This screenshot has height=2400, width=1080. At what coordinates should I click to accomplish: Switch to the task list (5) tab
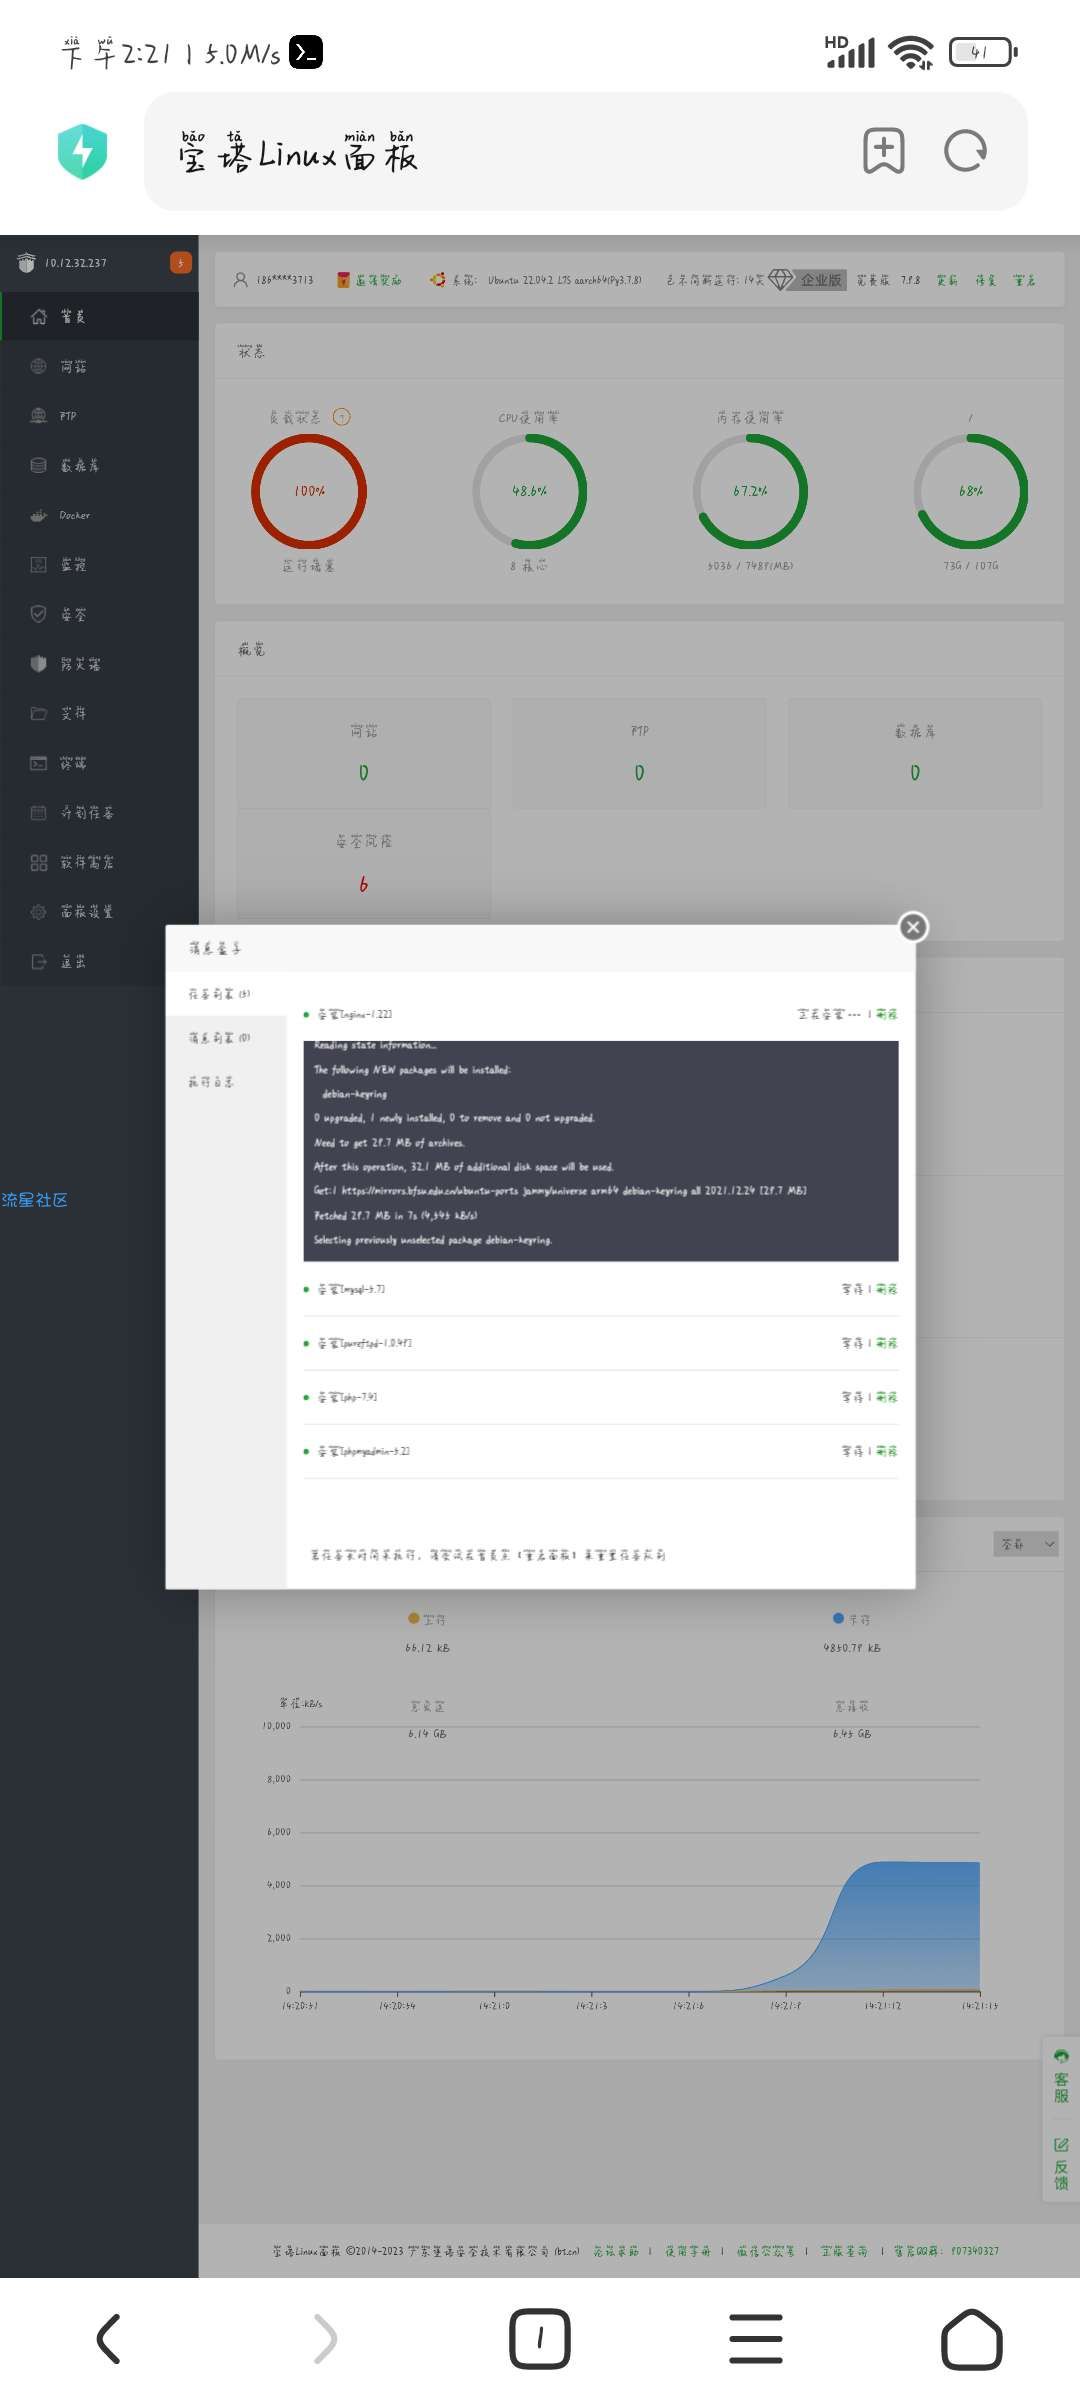pyautogui.click(x=225, y=994)
